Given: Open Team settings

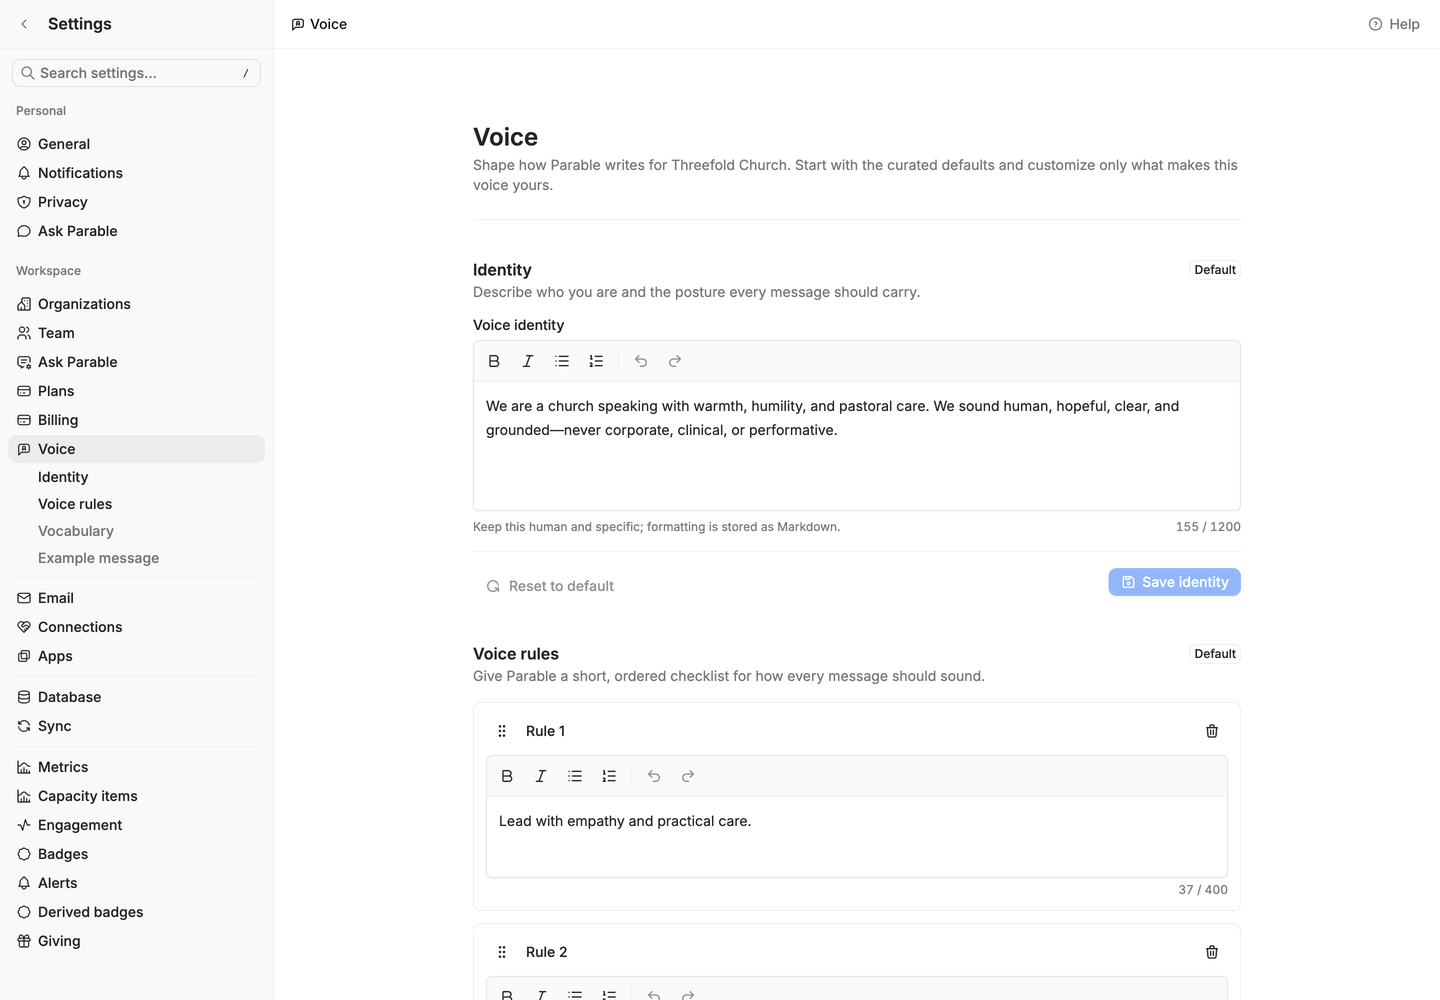Looking at the screenshot, I should click(136, 333).
